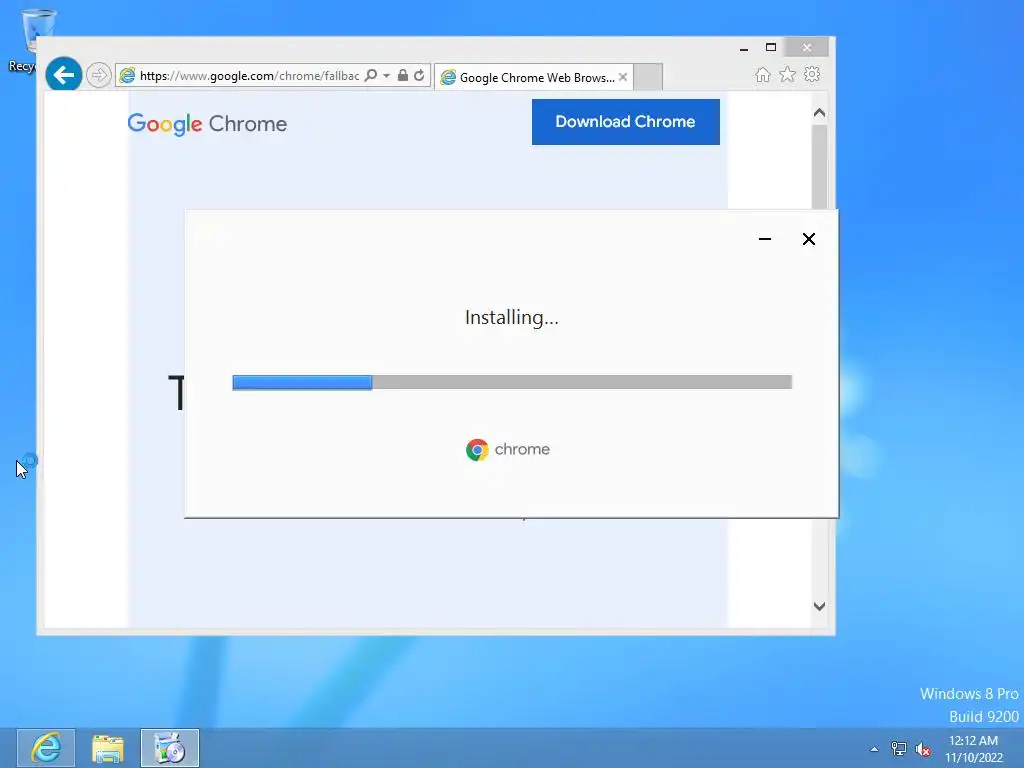The height and width of the screenshot is (768, 1024).
Task: Open favorites with the star icon
Action: point(788,74)
